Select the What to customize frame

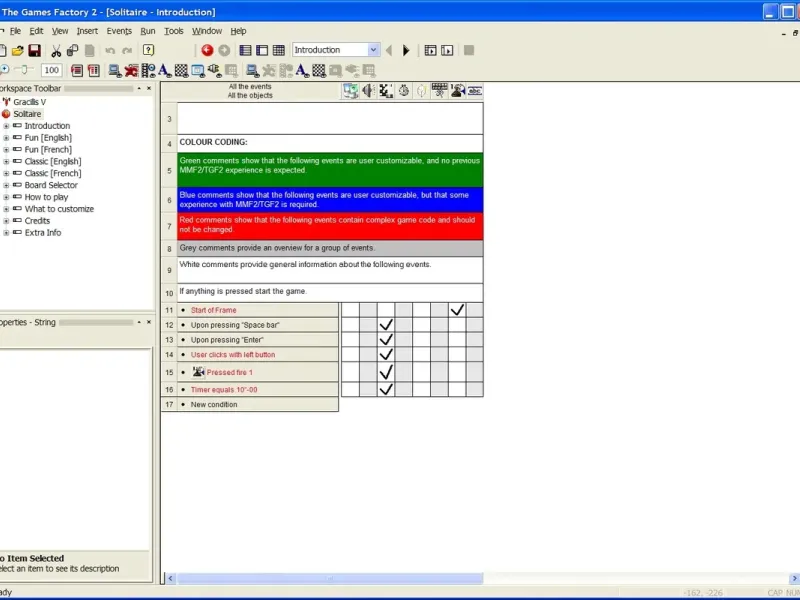tap(59, 209)
